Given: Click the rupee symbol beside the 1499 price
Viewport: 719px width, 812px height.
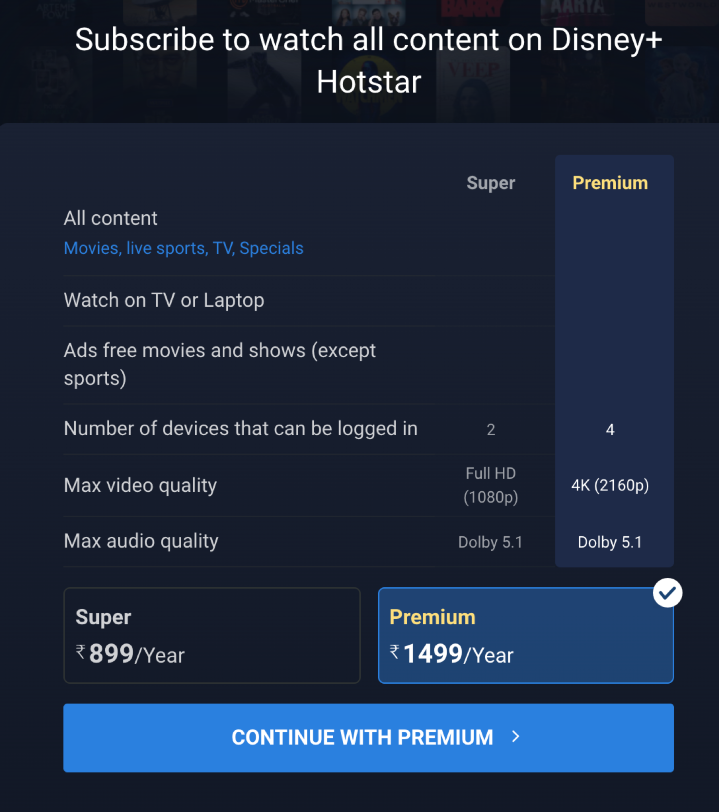Looking at the screenshot, I should click(x=395, y=651).
